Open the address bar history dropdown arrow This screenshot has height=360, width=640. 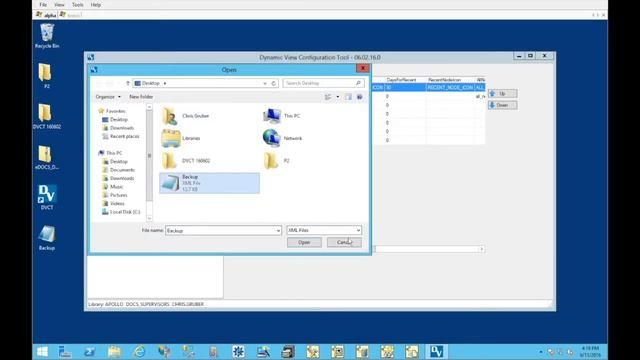(264, 83)
